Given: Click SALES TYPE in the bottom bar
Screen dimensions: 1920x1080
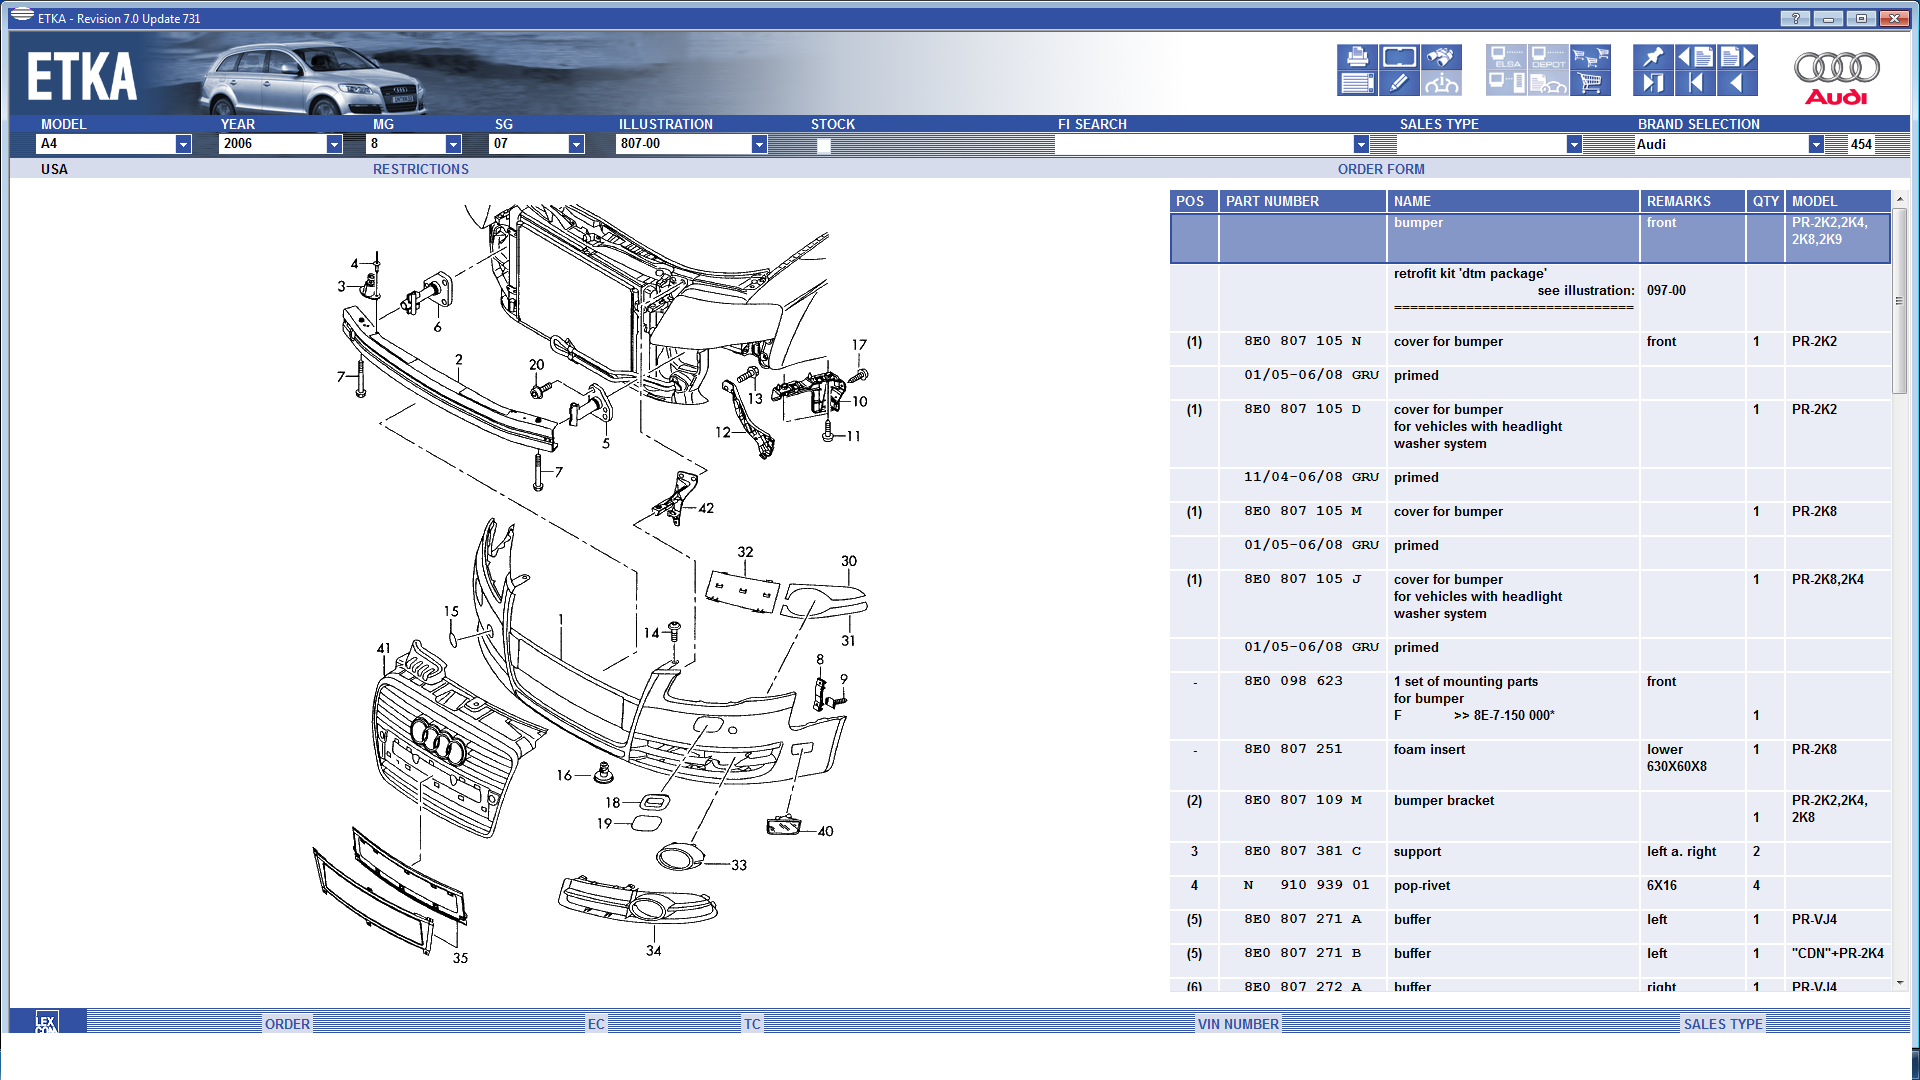Looking at the screenshot, I should (x=1723, y=1024).
